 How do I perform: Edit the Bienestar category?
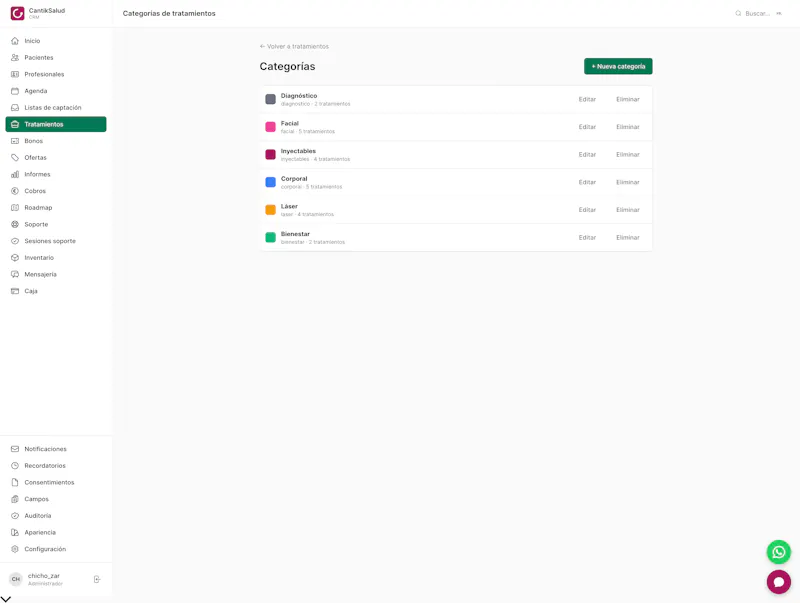(x=587, y=238)
